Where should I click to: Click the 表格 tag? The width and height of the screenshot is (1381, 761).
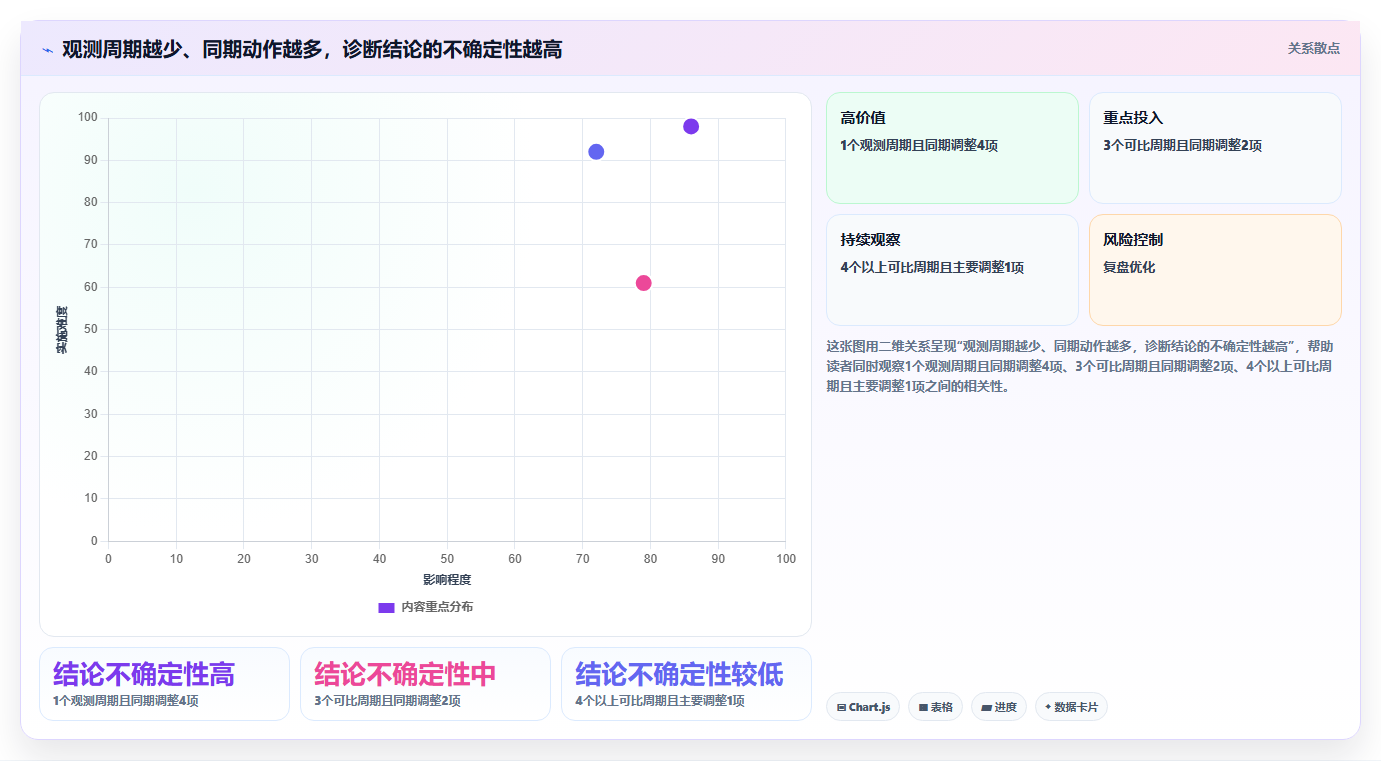936,707
